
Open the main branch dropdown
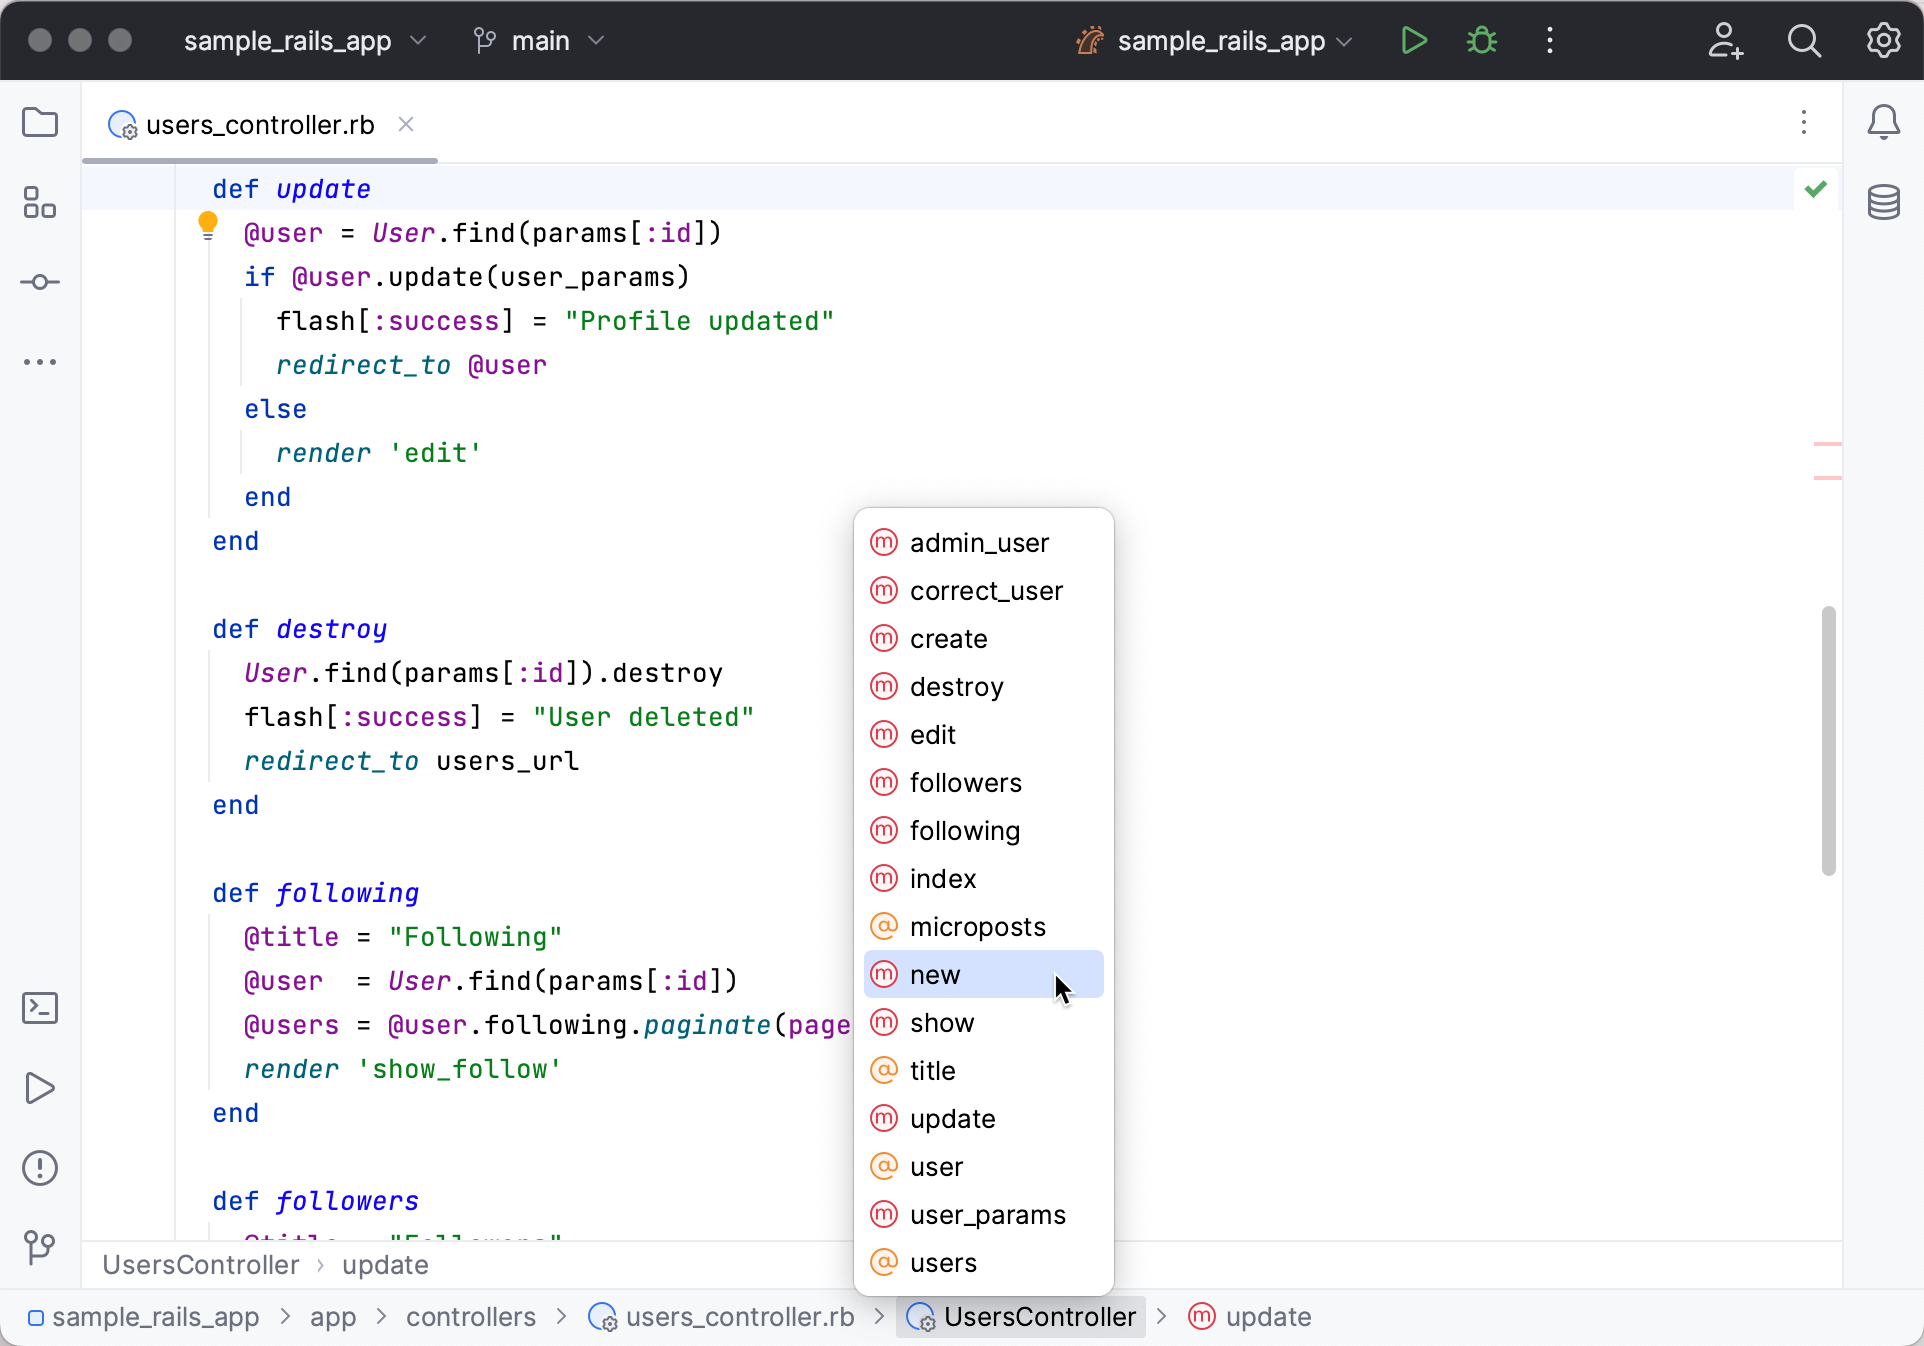(x=538, y=41)
